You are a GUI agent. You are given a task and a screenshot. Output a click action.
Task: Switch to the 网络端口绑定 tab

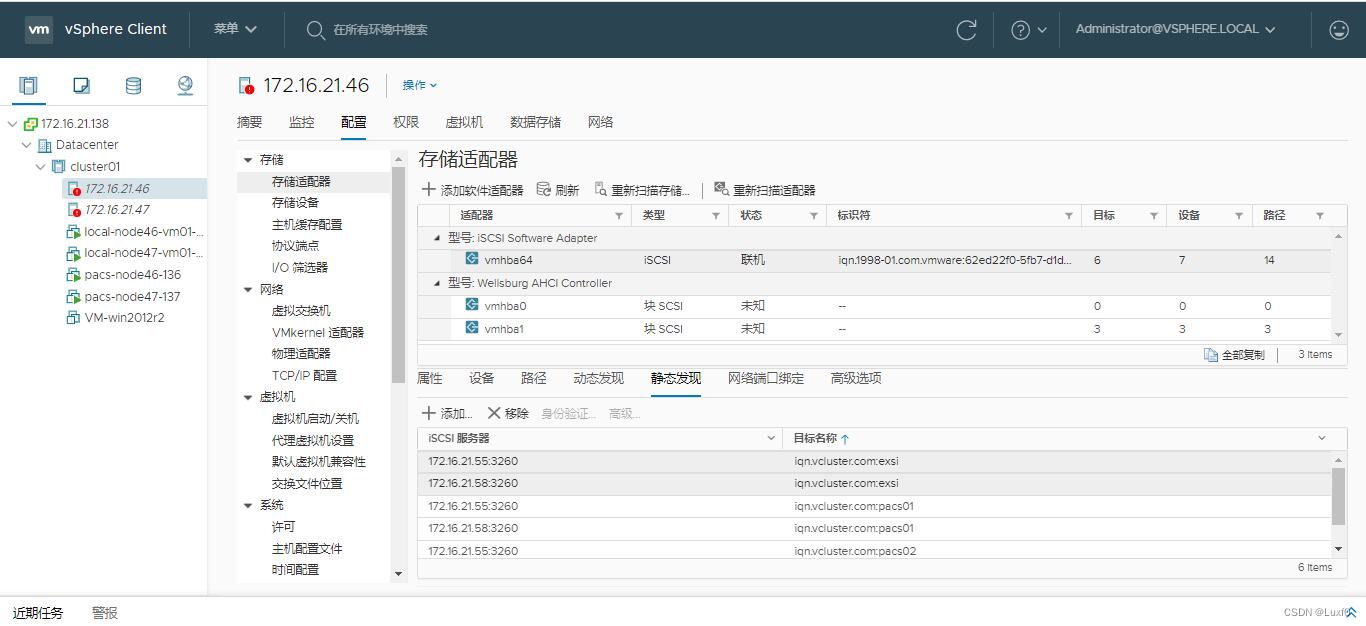766,378
